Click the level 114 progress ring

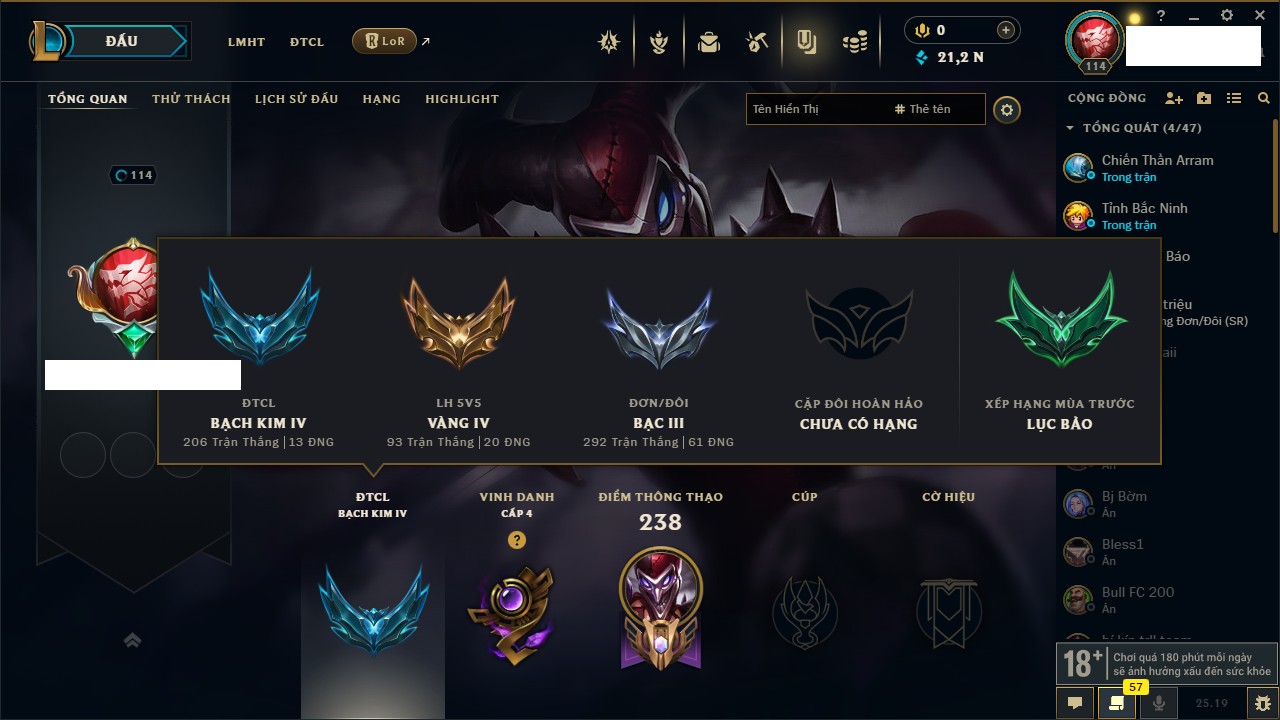133,175
